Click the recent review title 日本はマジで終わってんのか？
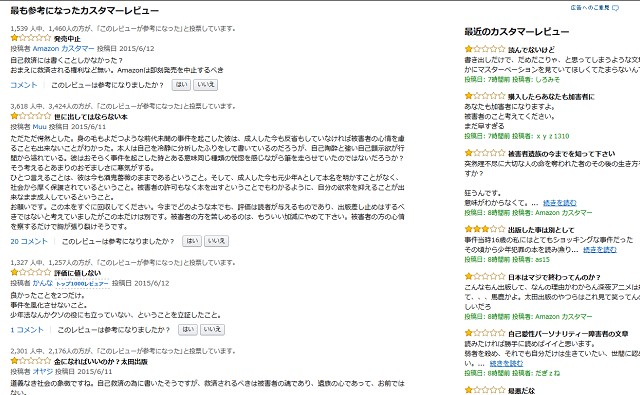The height and width of the screenshot is (395, 640). click(x=554, y=277)
